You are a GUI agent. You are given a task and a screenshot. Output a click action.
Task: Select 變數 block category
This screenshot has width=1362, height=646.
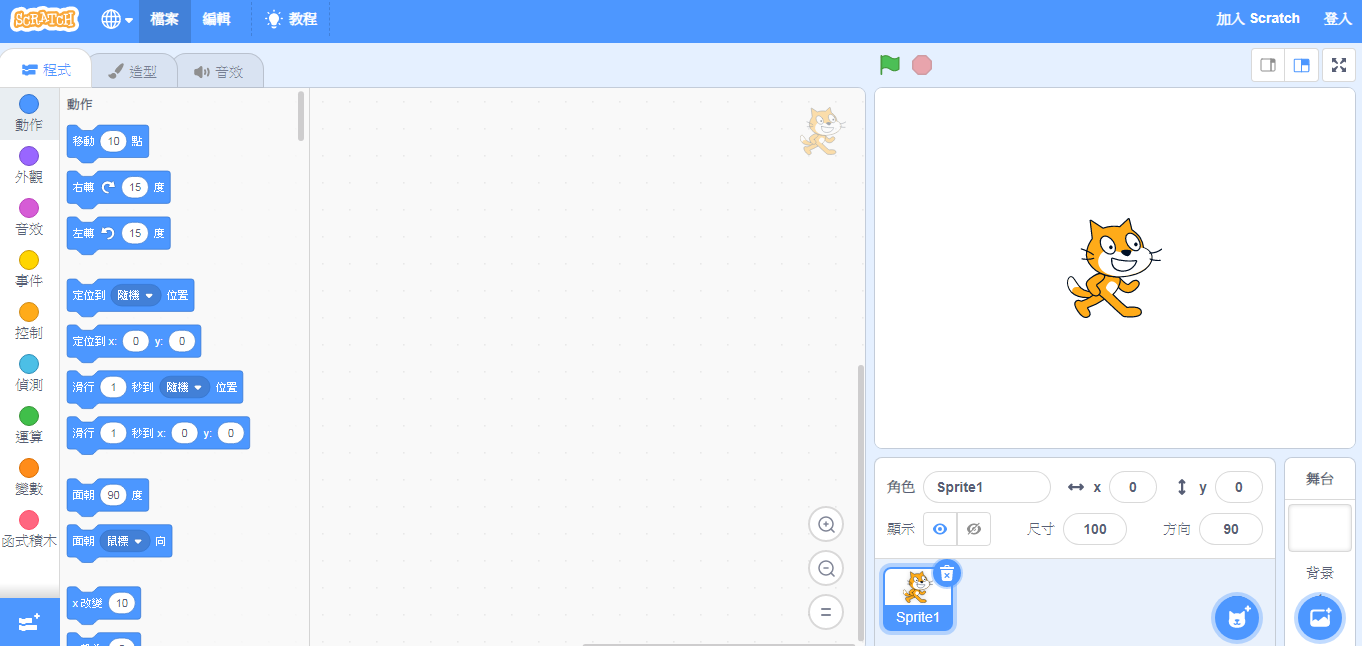[x=29, y=477]
